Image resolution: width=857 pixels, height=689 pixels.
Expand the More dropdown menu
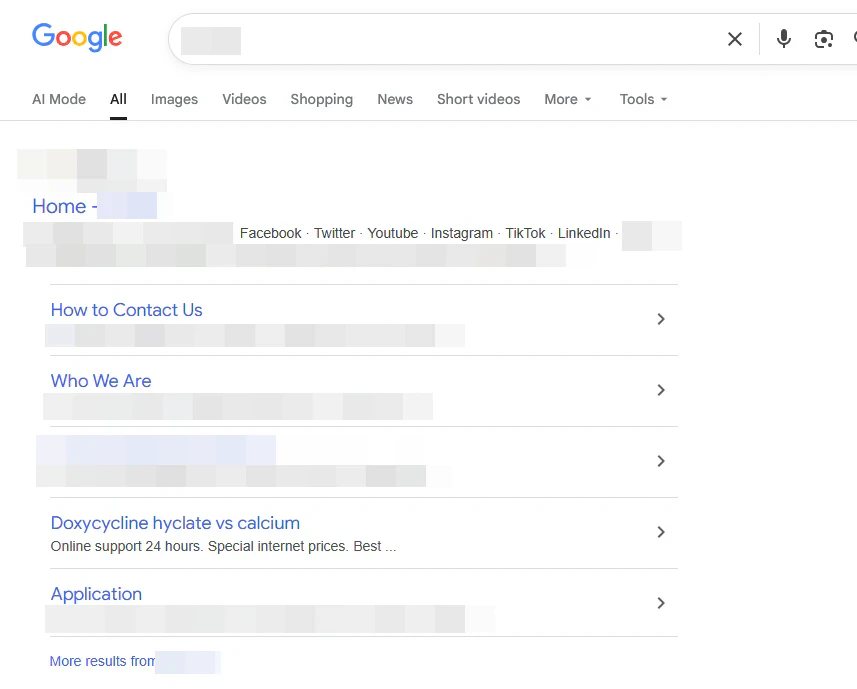[568, 99]
